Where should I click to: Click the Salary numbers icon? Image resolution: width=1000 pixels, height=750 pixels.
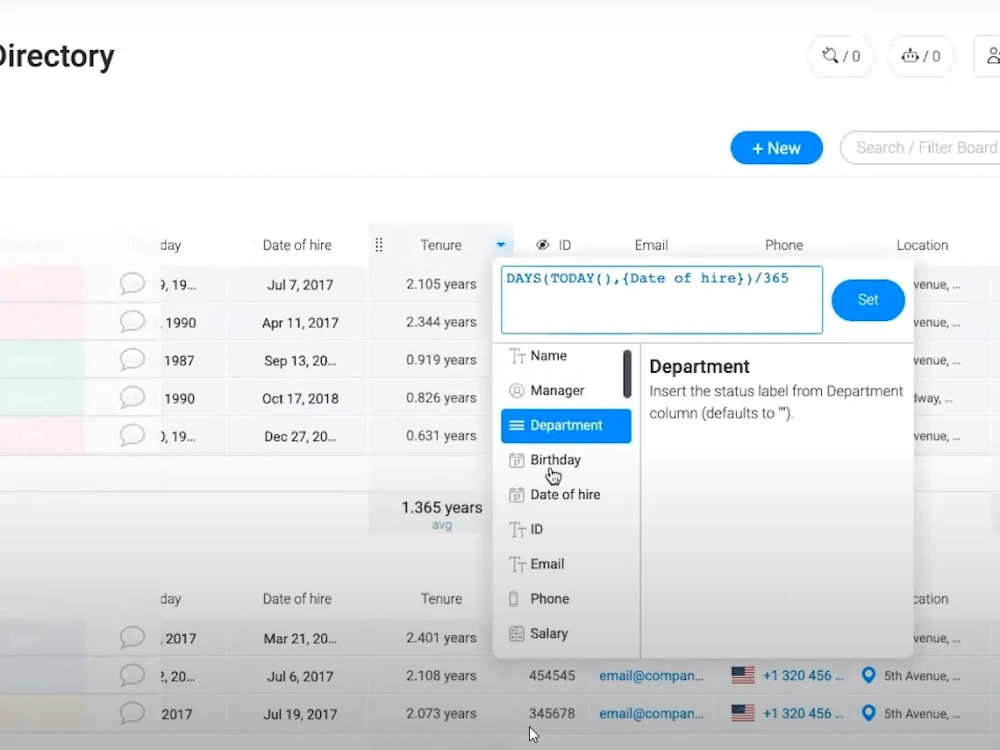pyautogui.click(x=517, y=633)
